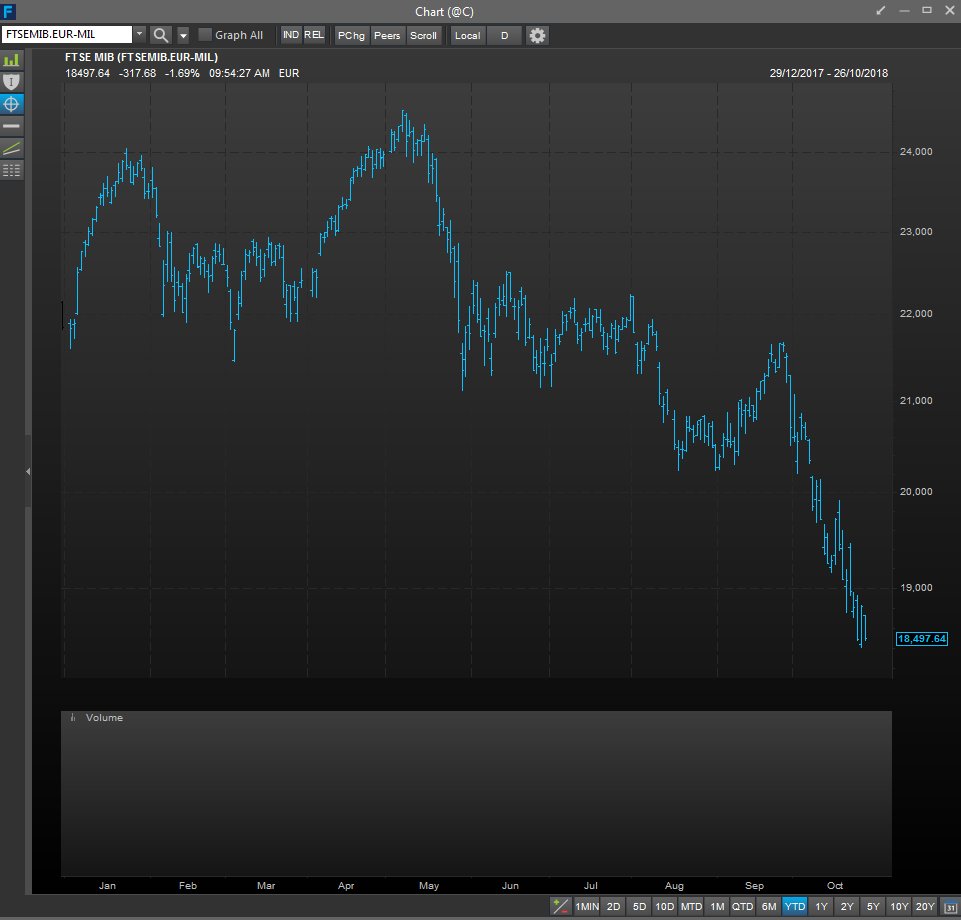Open the symbol box dropdown arrow
Viewport: 961px width, 920px height.
click(x=140, y=34)
